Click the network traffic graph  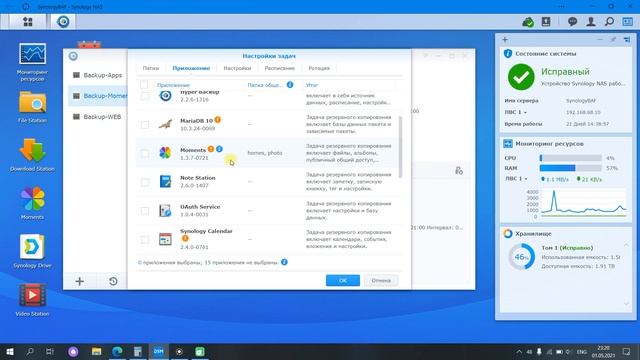point(584,203)
